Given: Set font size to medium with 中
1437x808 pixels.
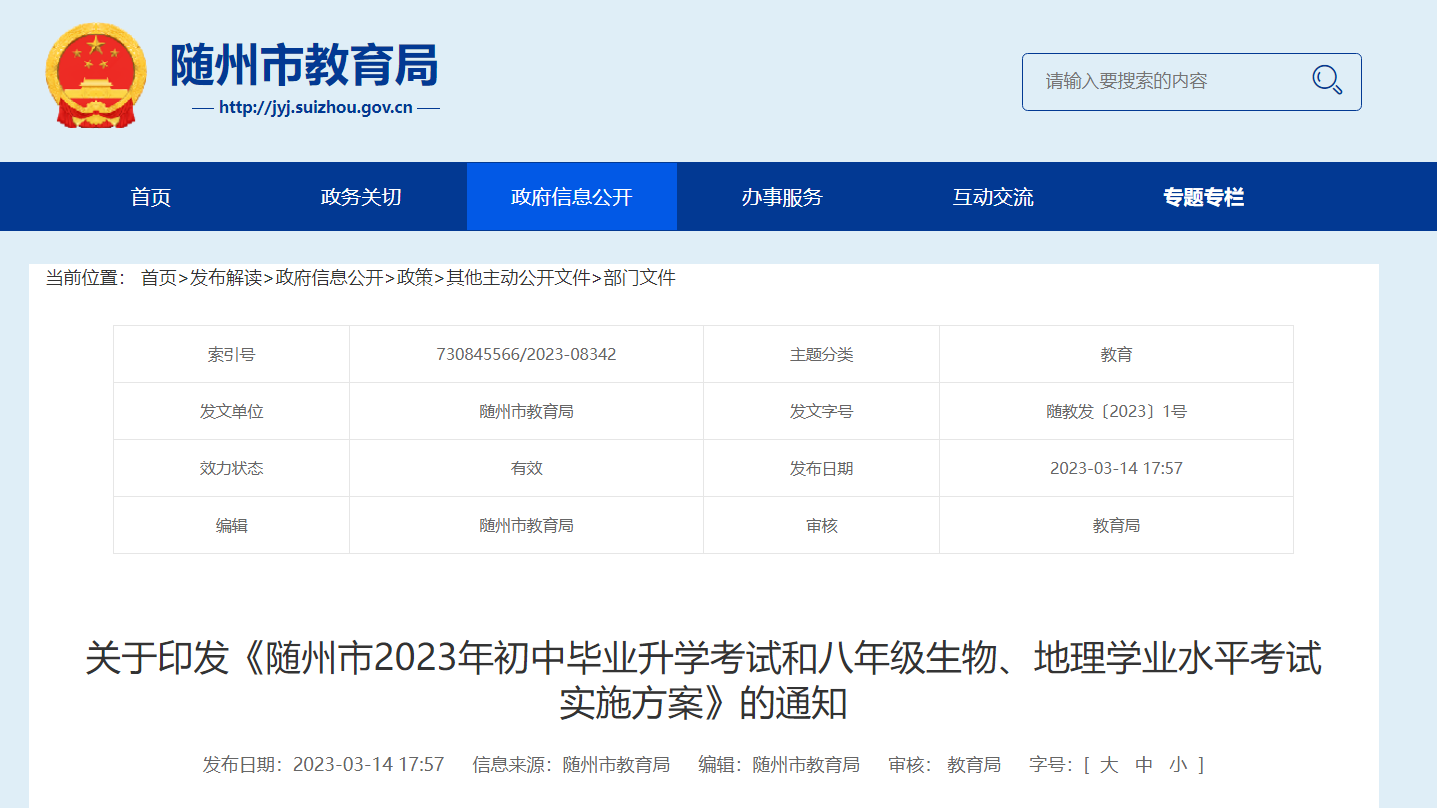Looking at the screenshot, I should pyautogui.click(x=1144, y=765).
